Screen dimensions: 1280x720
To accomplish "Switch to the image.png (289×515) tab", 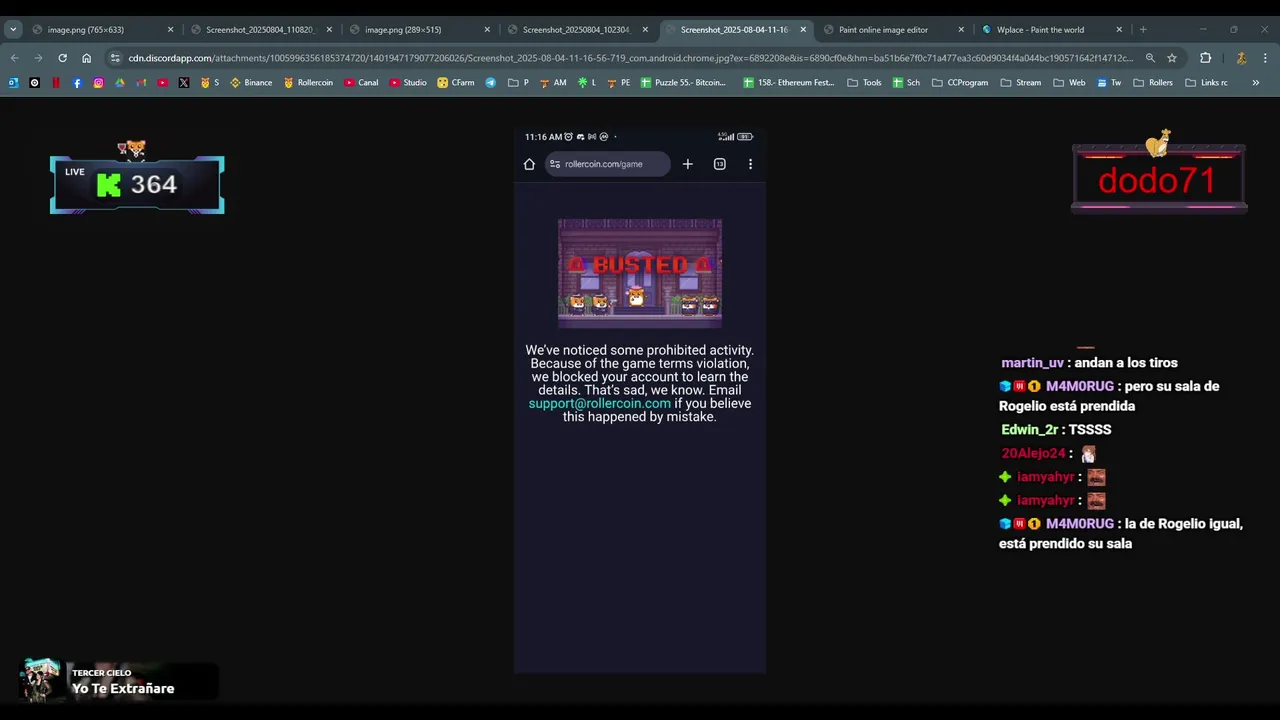I will 418,29.
